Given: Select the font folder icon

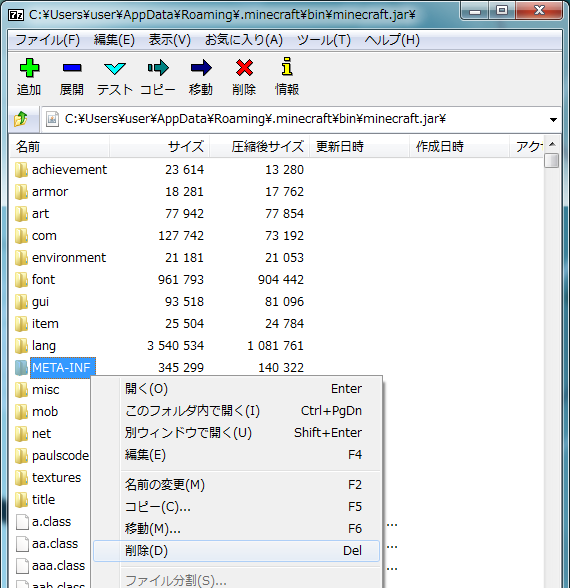Looking at the screenshot, I should coord(21,280).
